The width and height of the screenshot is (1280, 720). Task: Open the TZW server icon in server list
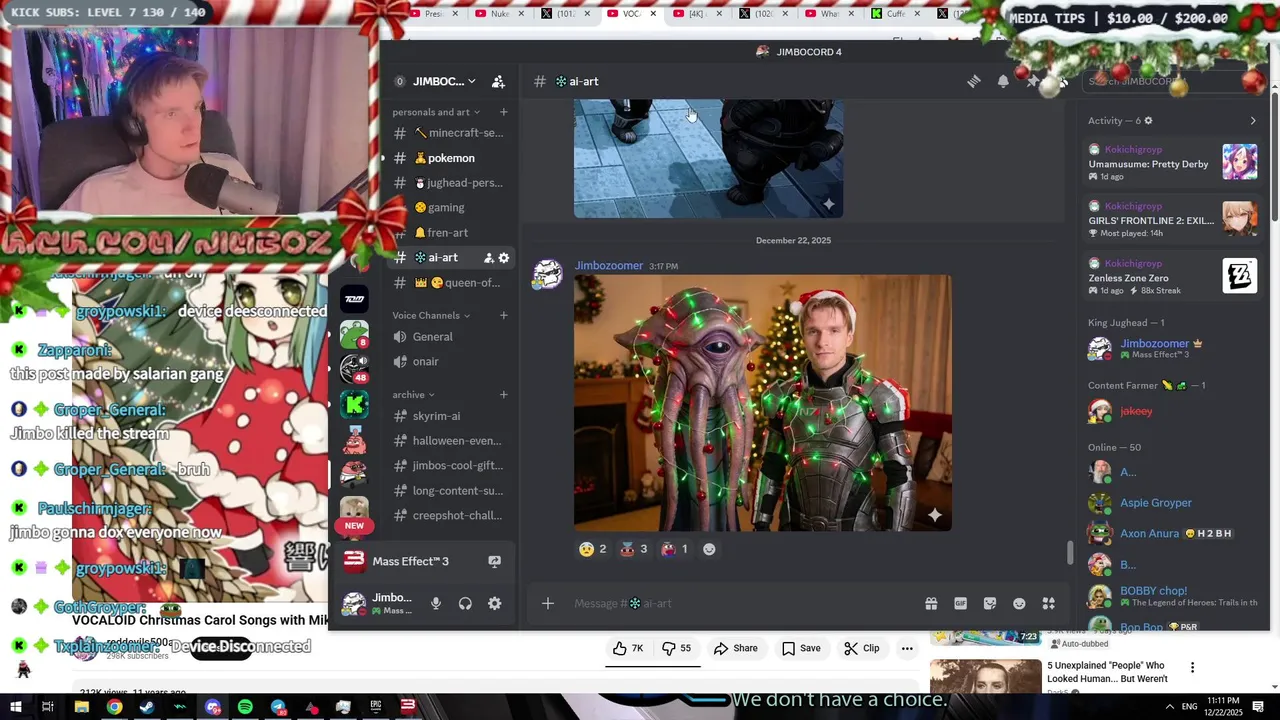click(x=354, y=299)
